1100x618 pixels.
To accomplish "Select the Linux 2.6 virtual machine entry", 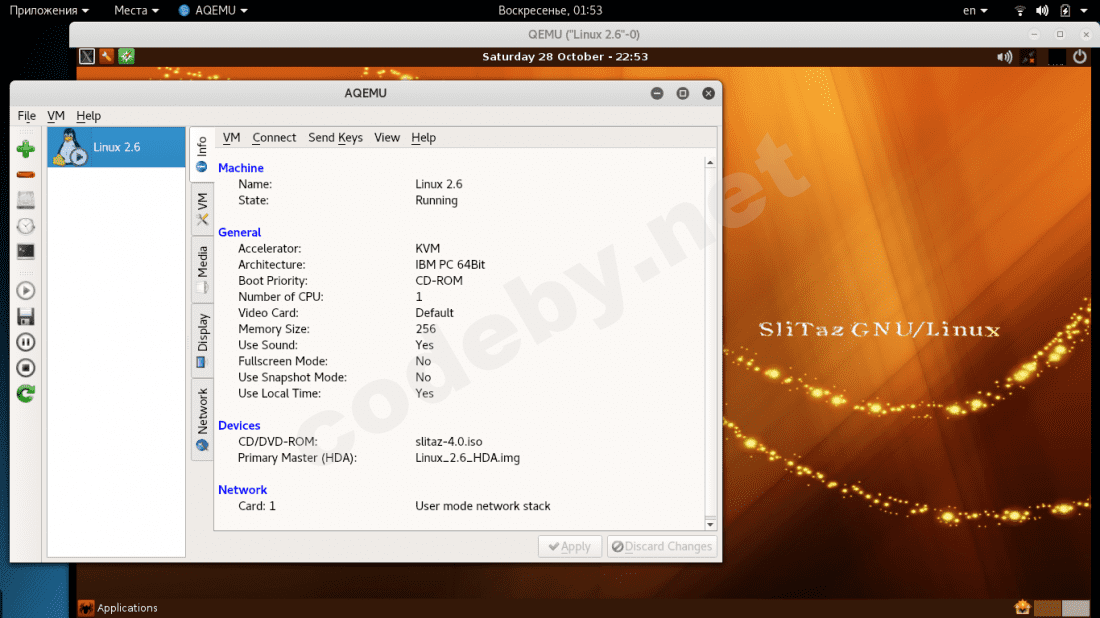I will pos(116,147).
